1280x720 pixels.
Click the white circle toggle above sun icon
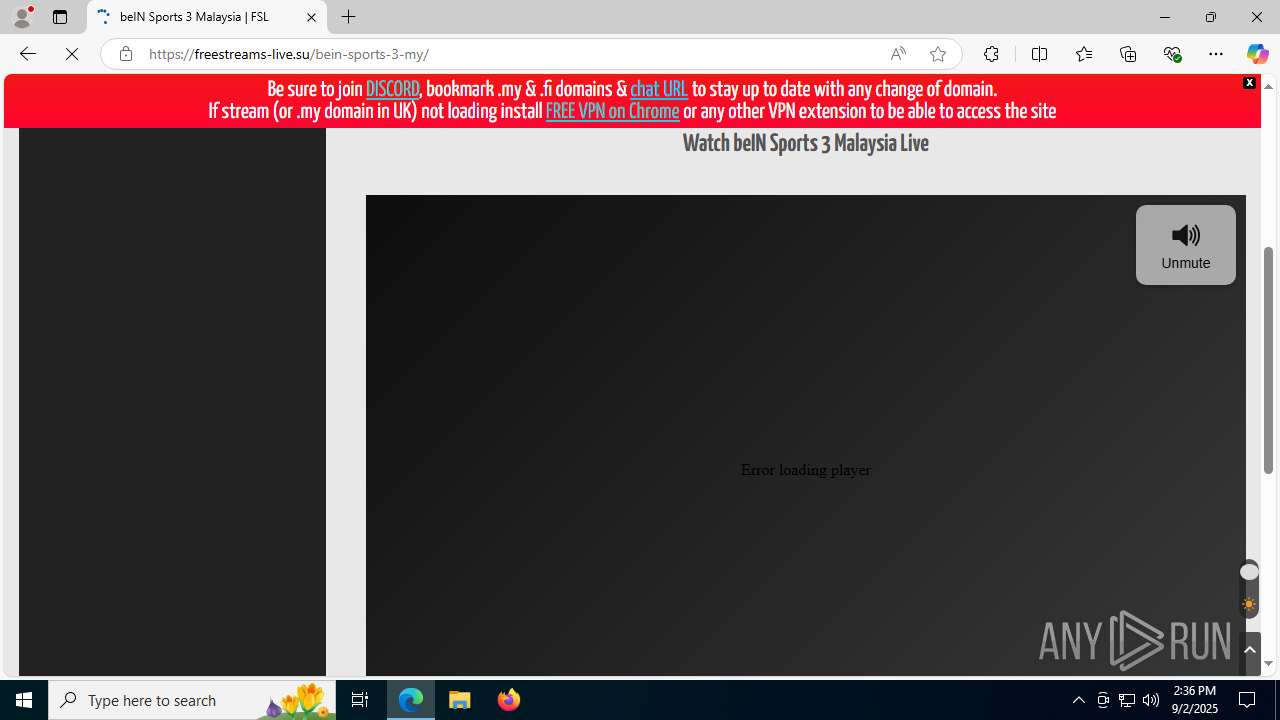click(1249, 572)
